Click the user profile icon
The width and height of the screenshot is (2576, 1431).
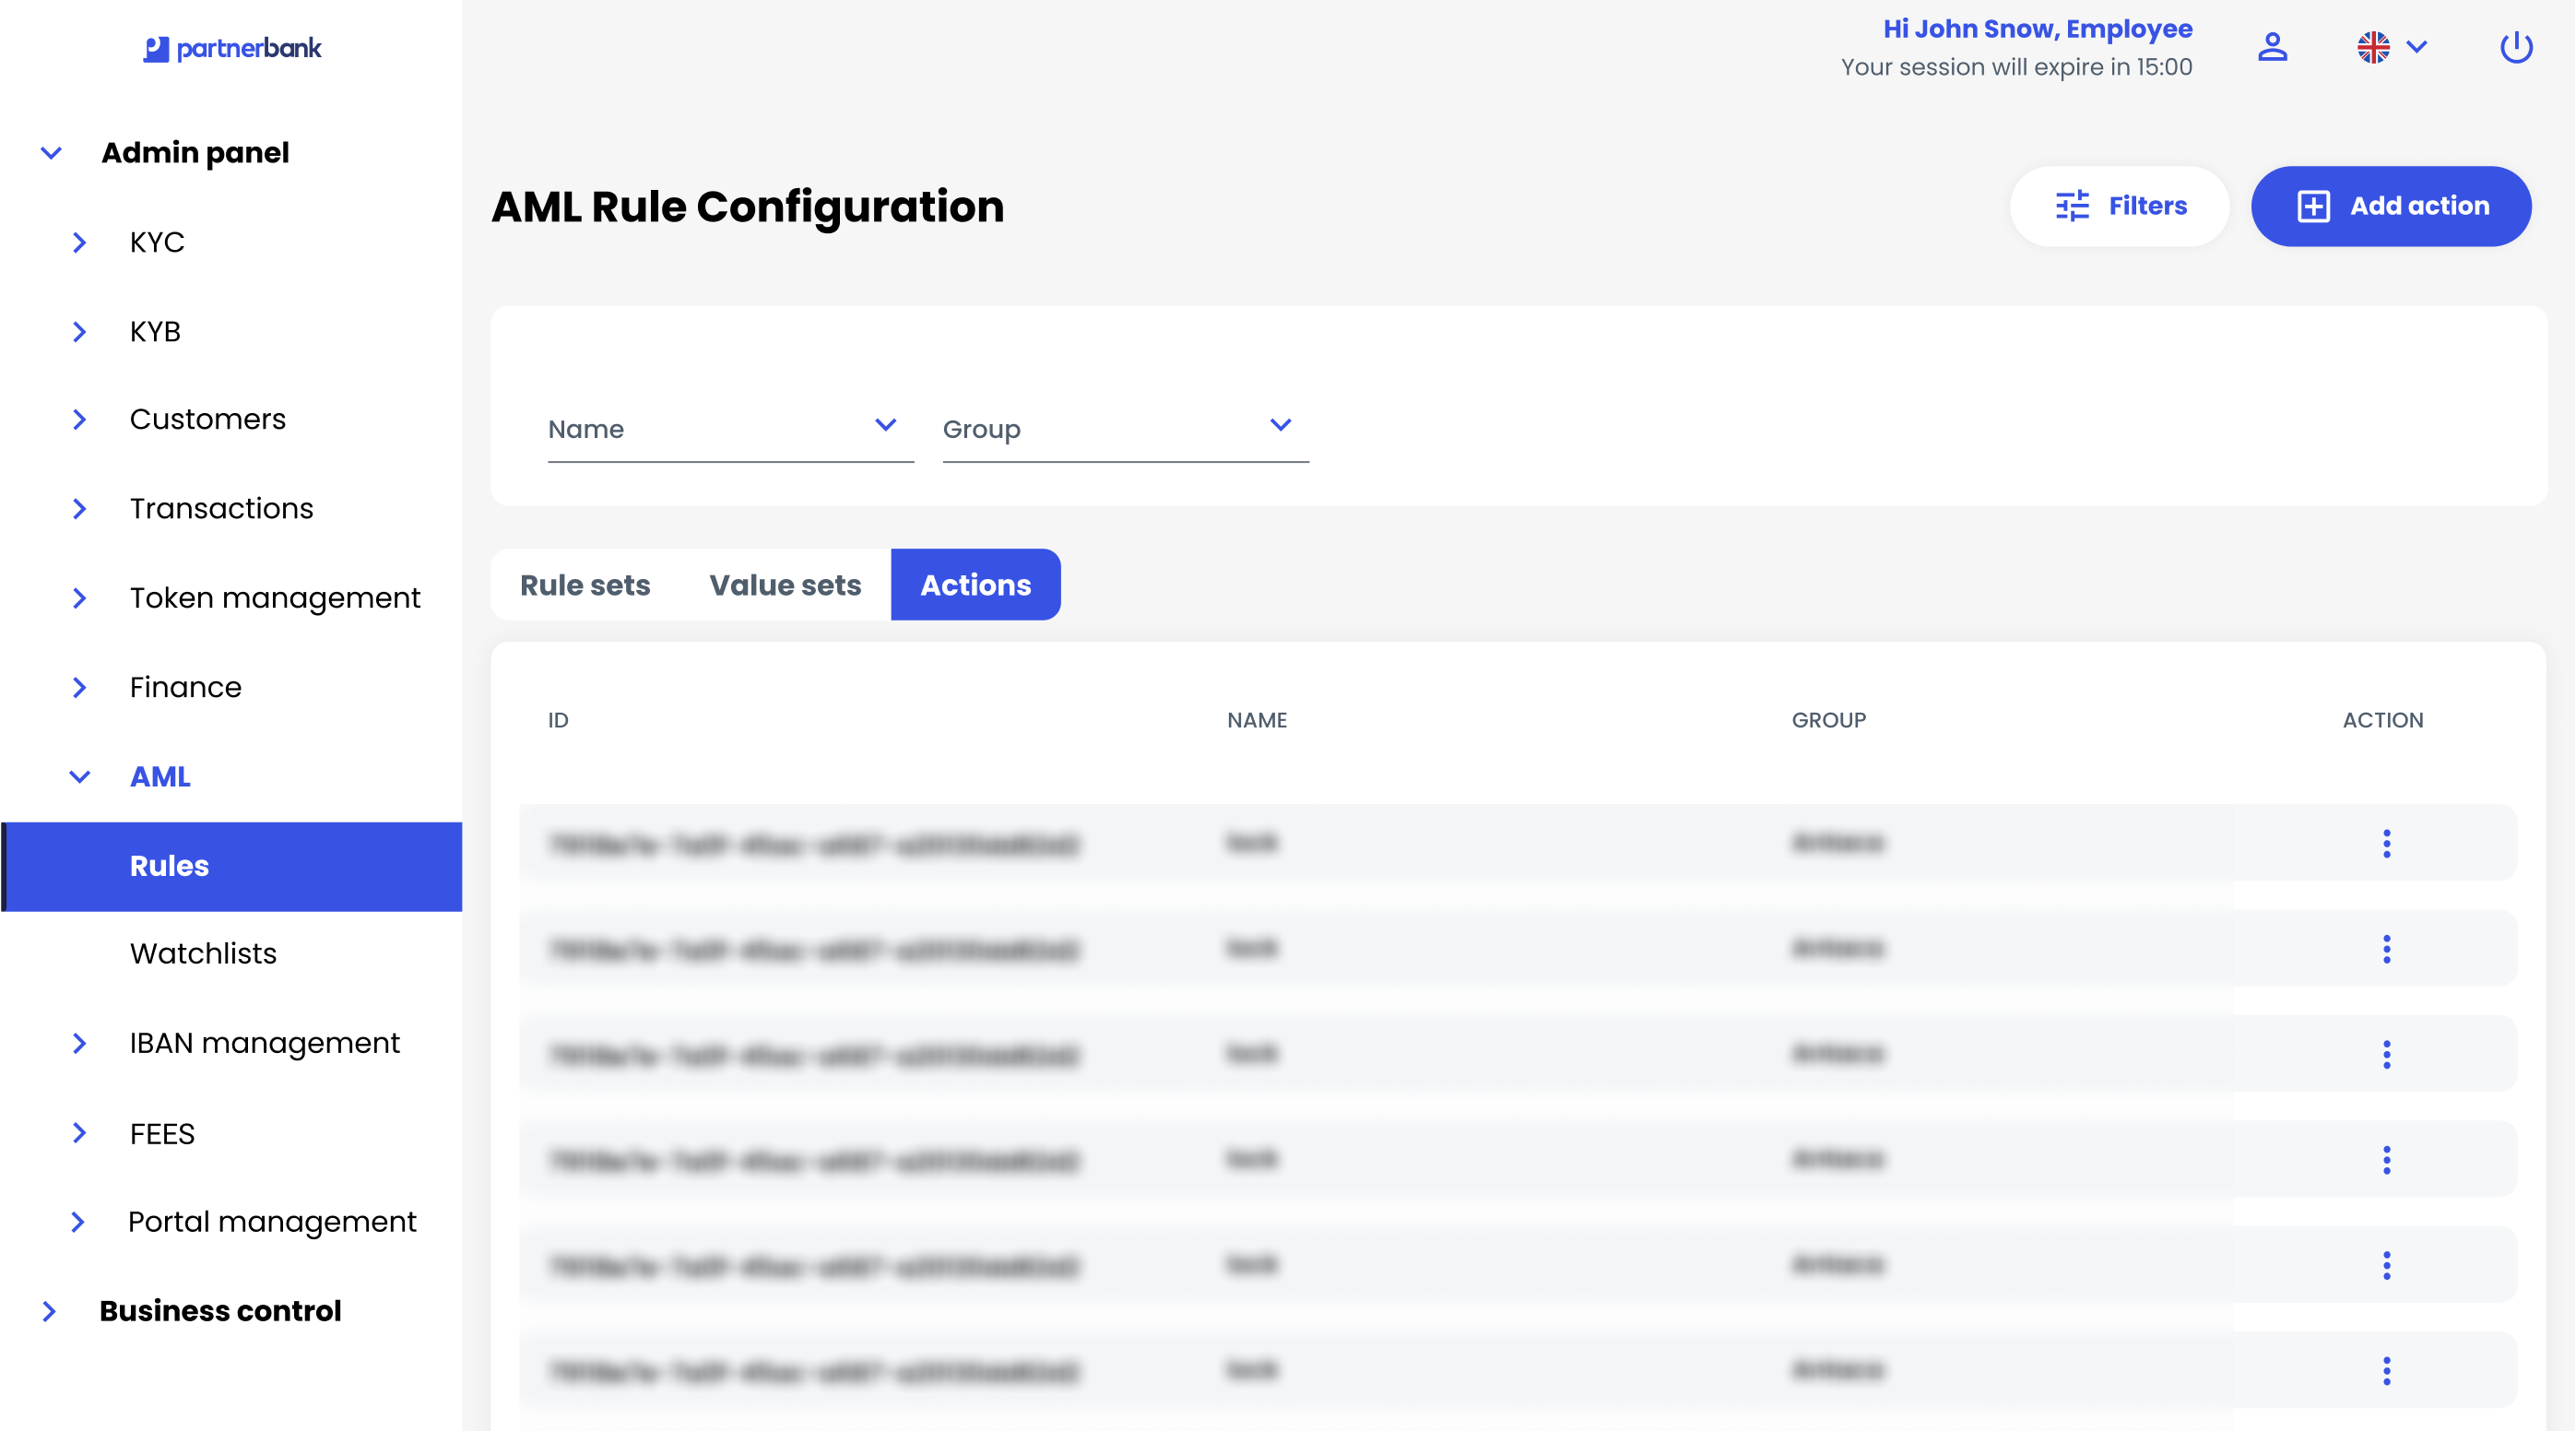(2272, 47)
